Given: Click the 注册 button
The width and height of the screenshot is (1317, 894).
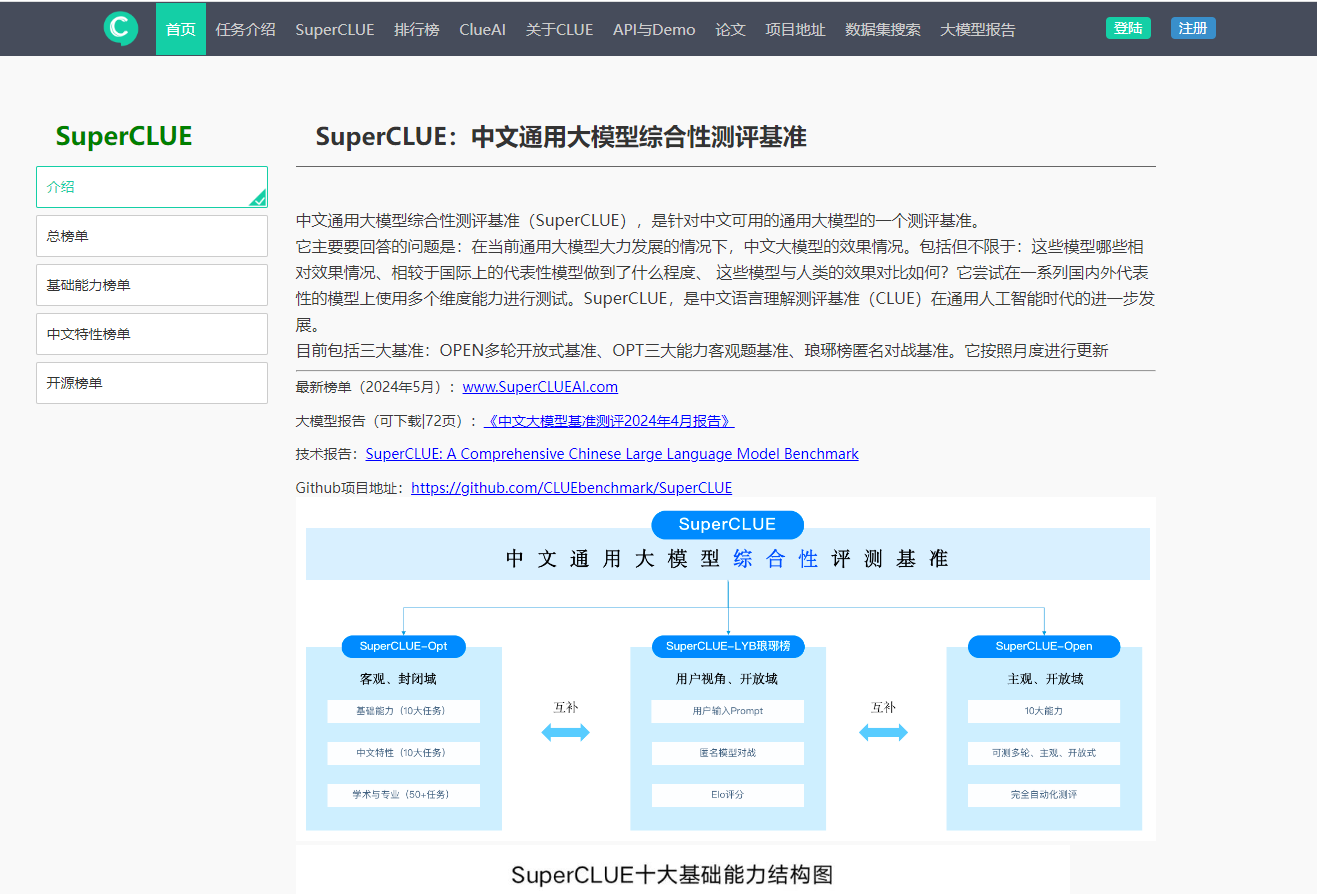Looking at the screenshot, I should click(1193, 28).
